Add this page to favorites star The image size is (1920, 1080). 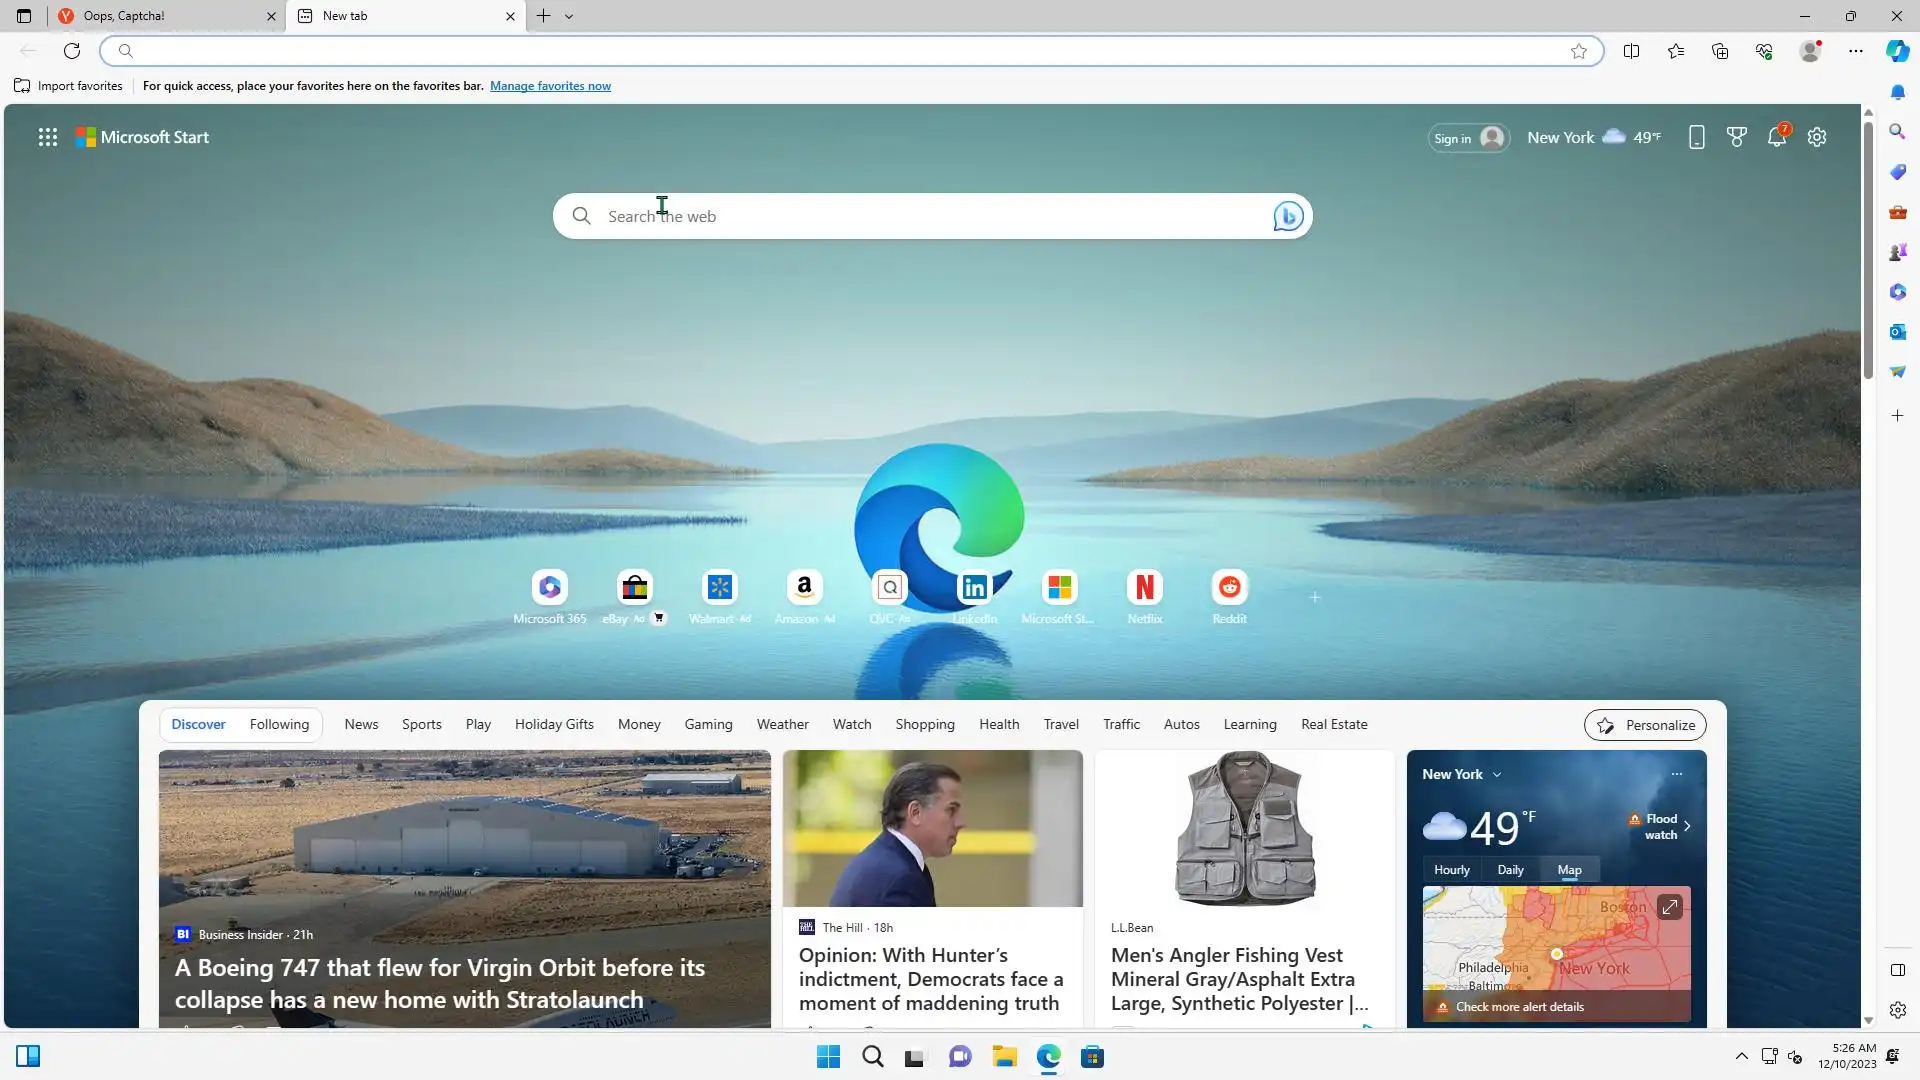pos(1579,51)
